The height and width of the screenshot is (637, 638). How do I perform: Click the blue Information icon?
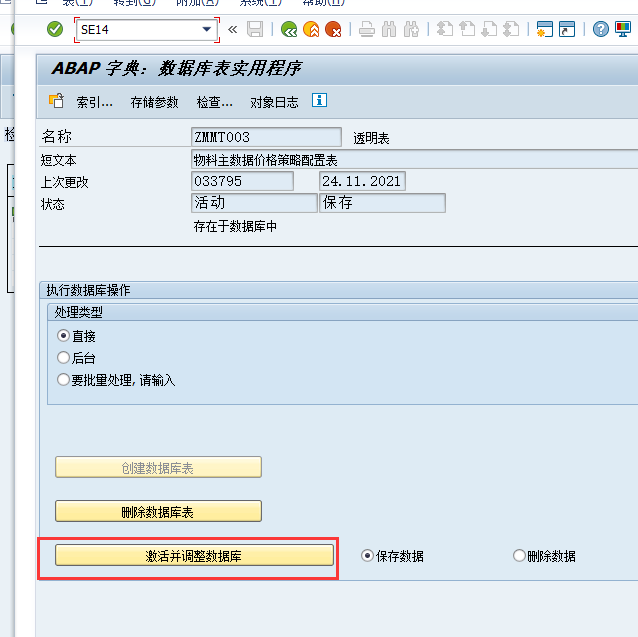coord(319,101)
